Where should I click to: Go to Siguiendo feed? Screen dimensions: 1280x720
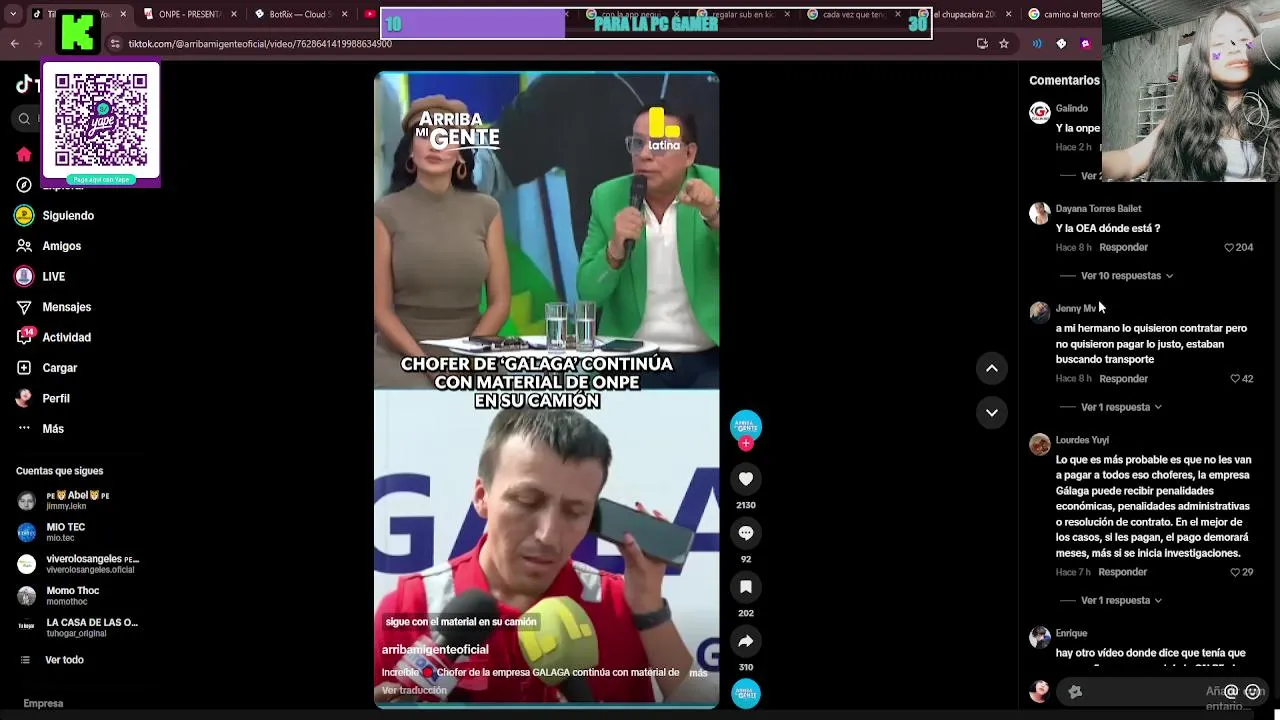coord(55,215)
